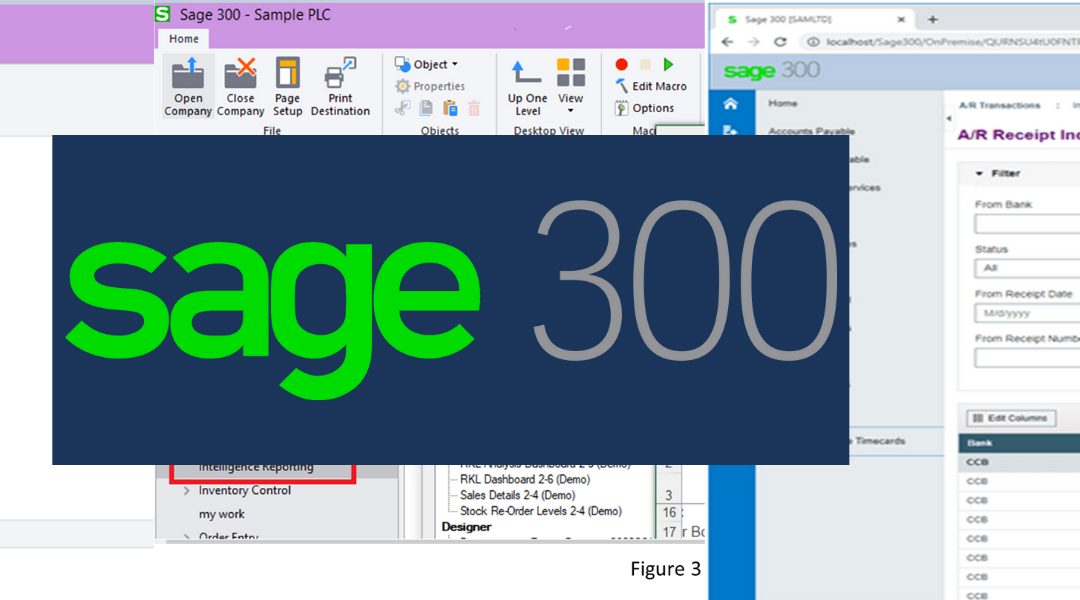Viewport: 1080px width, 600px height.
Task: Select the first CCB row in the grid
Action: 1019,462
